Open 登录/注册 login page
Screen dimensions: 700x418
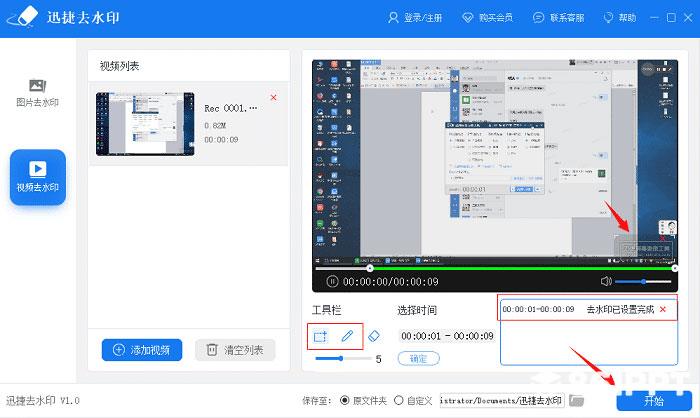tap(415, 18)
